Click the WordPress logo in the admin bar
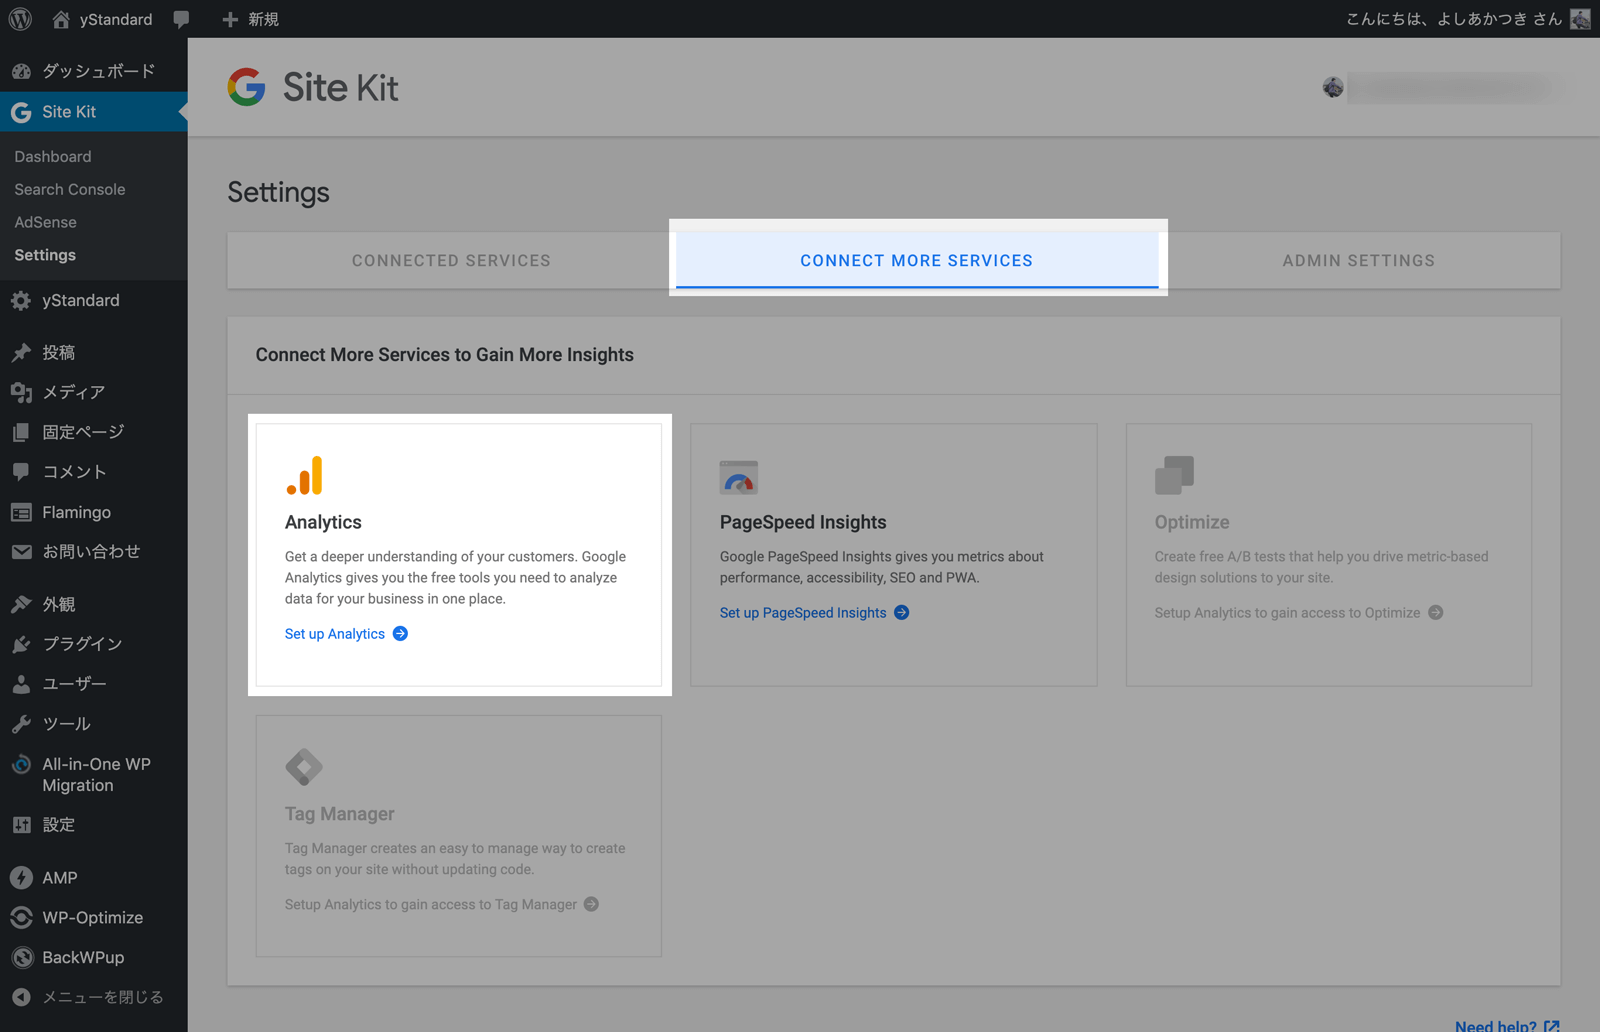 click(20, 19)
